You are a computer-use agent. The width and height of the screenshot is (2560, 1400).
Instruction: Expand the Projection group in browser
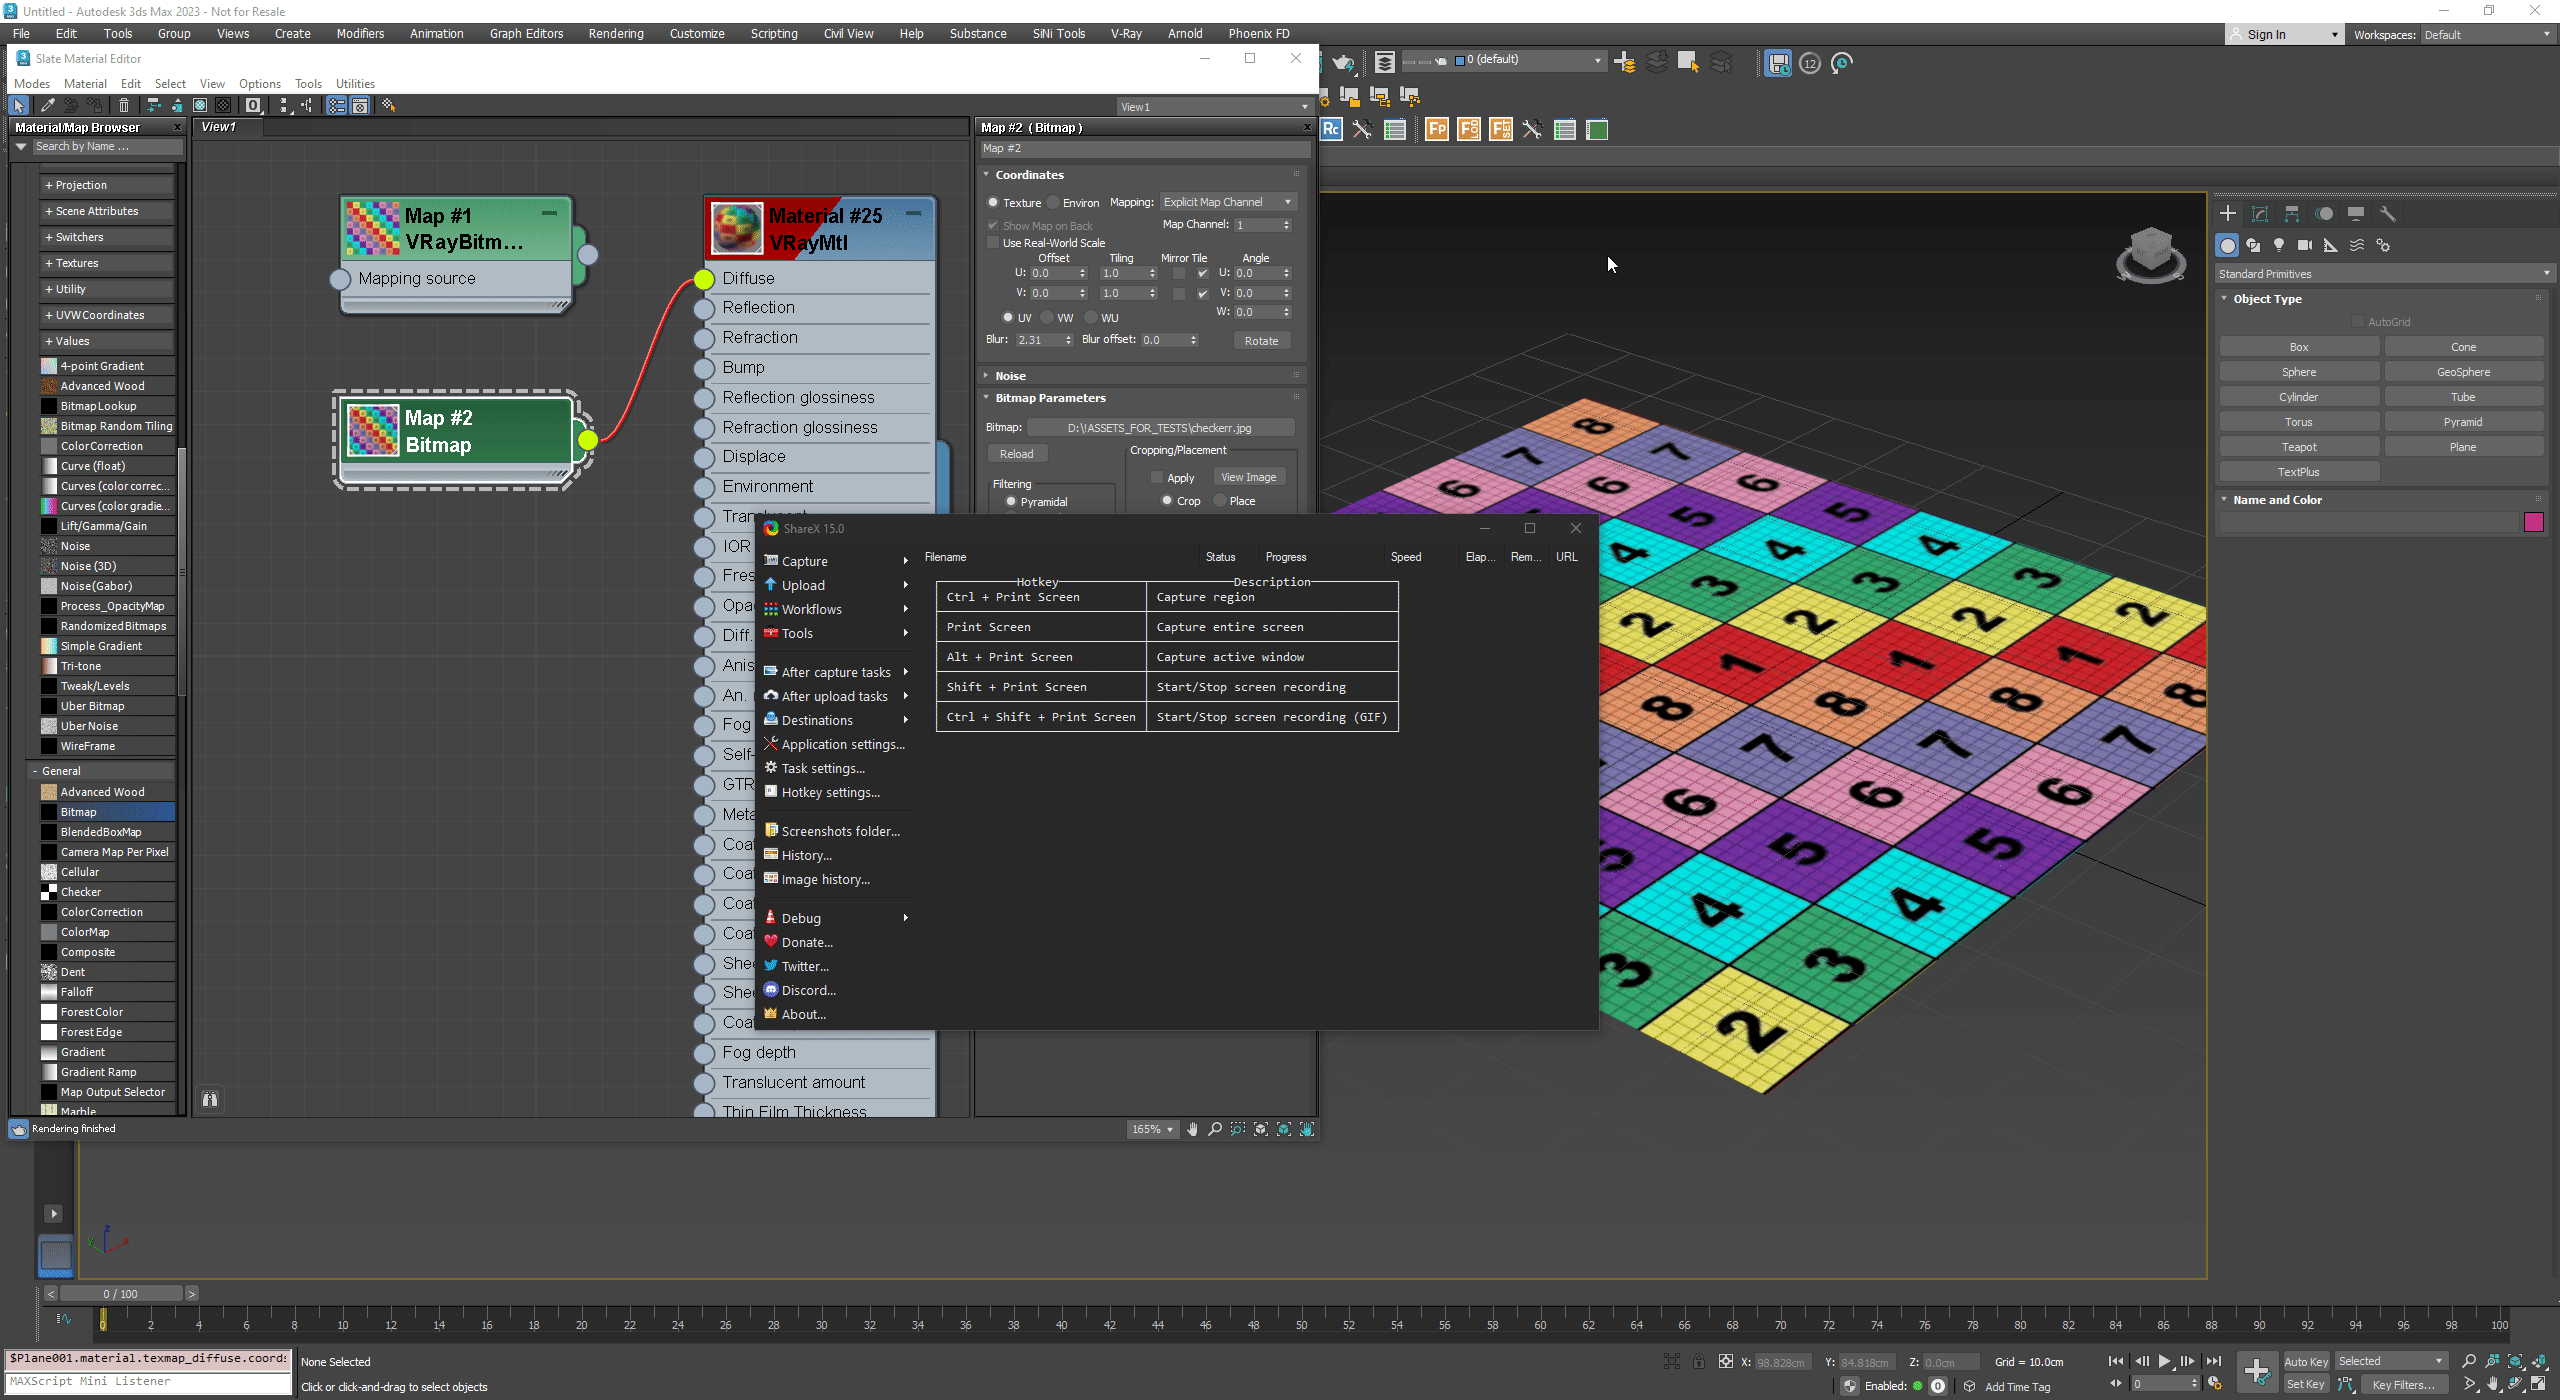(107, 185)
